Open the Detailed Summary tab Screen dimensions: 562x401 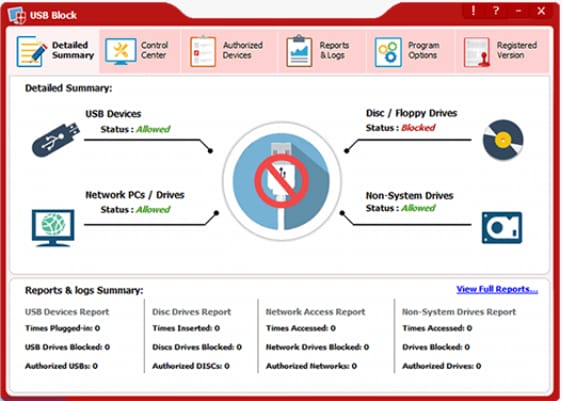click(x=54, y=51)
